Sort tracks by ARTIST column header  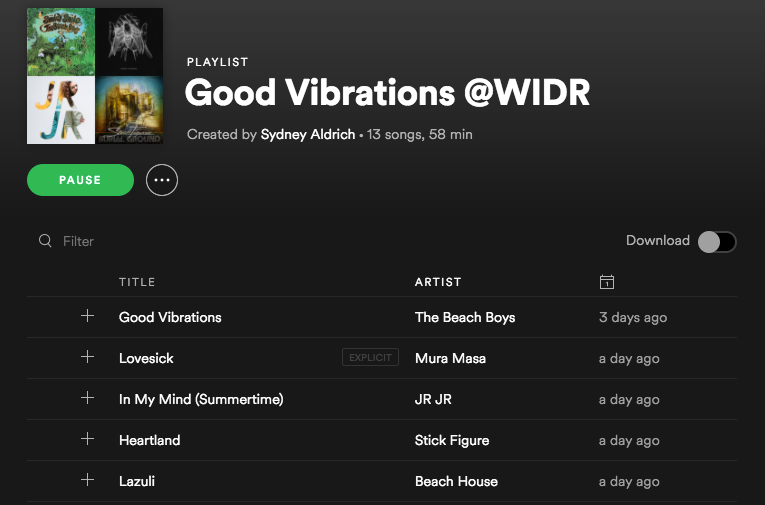pos(438,282)
